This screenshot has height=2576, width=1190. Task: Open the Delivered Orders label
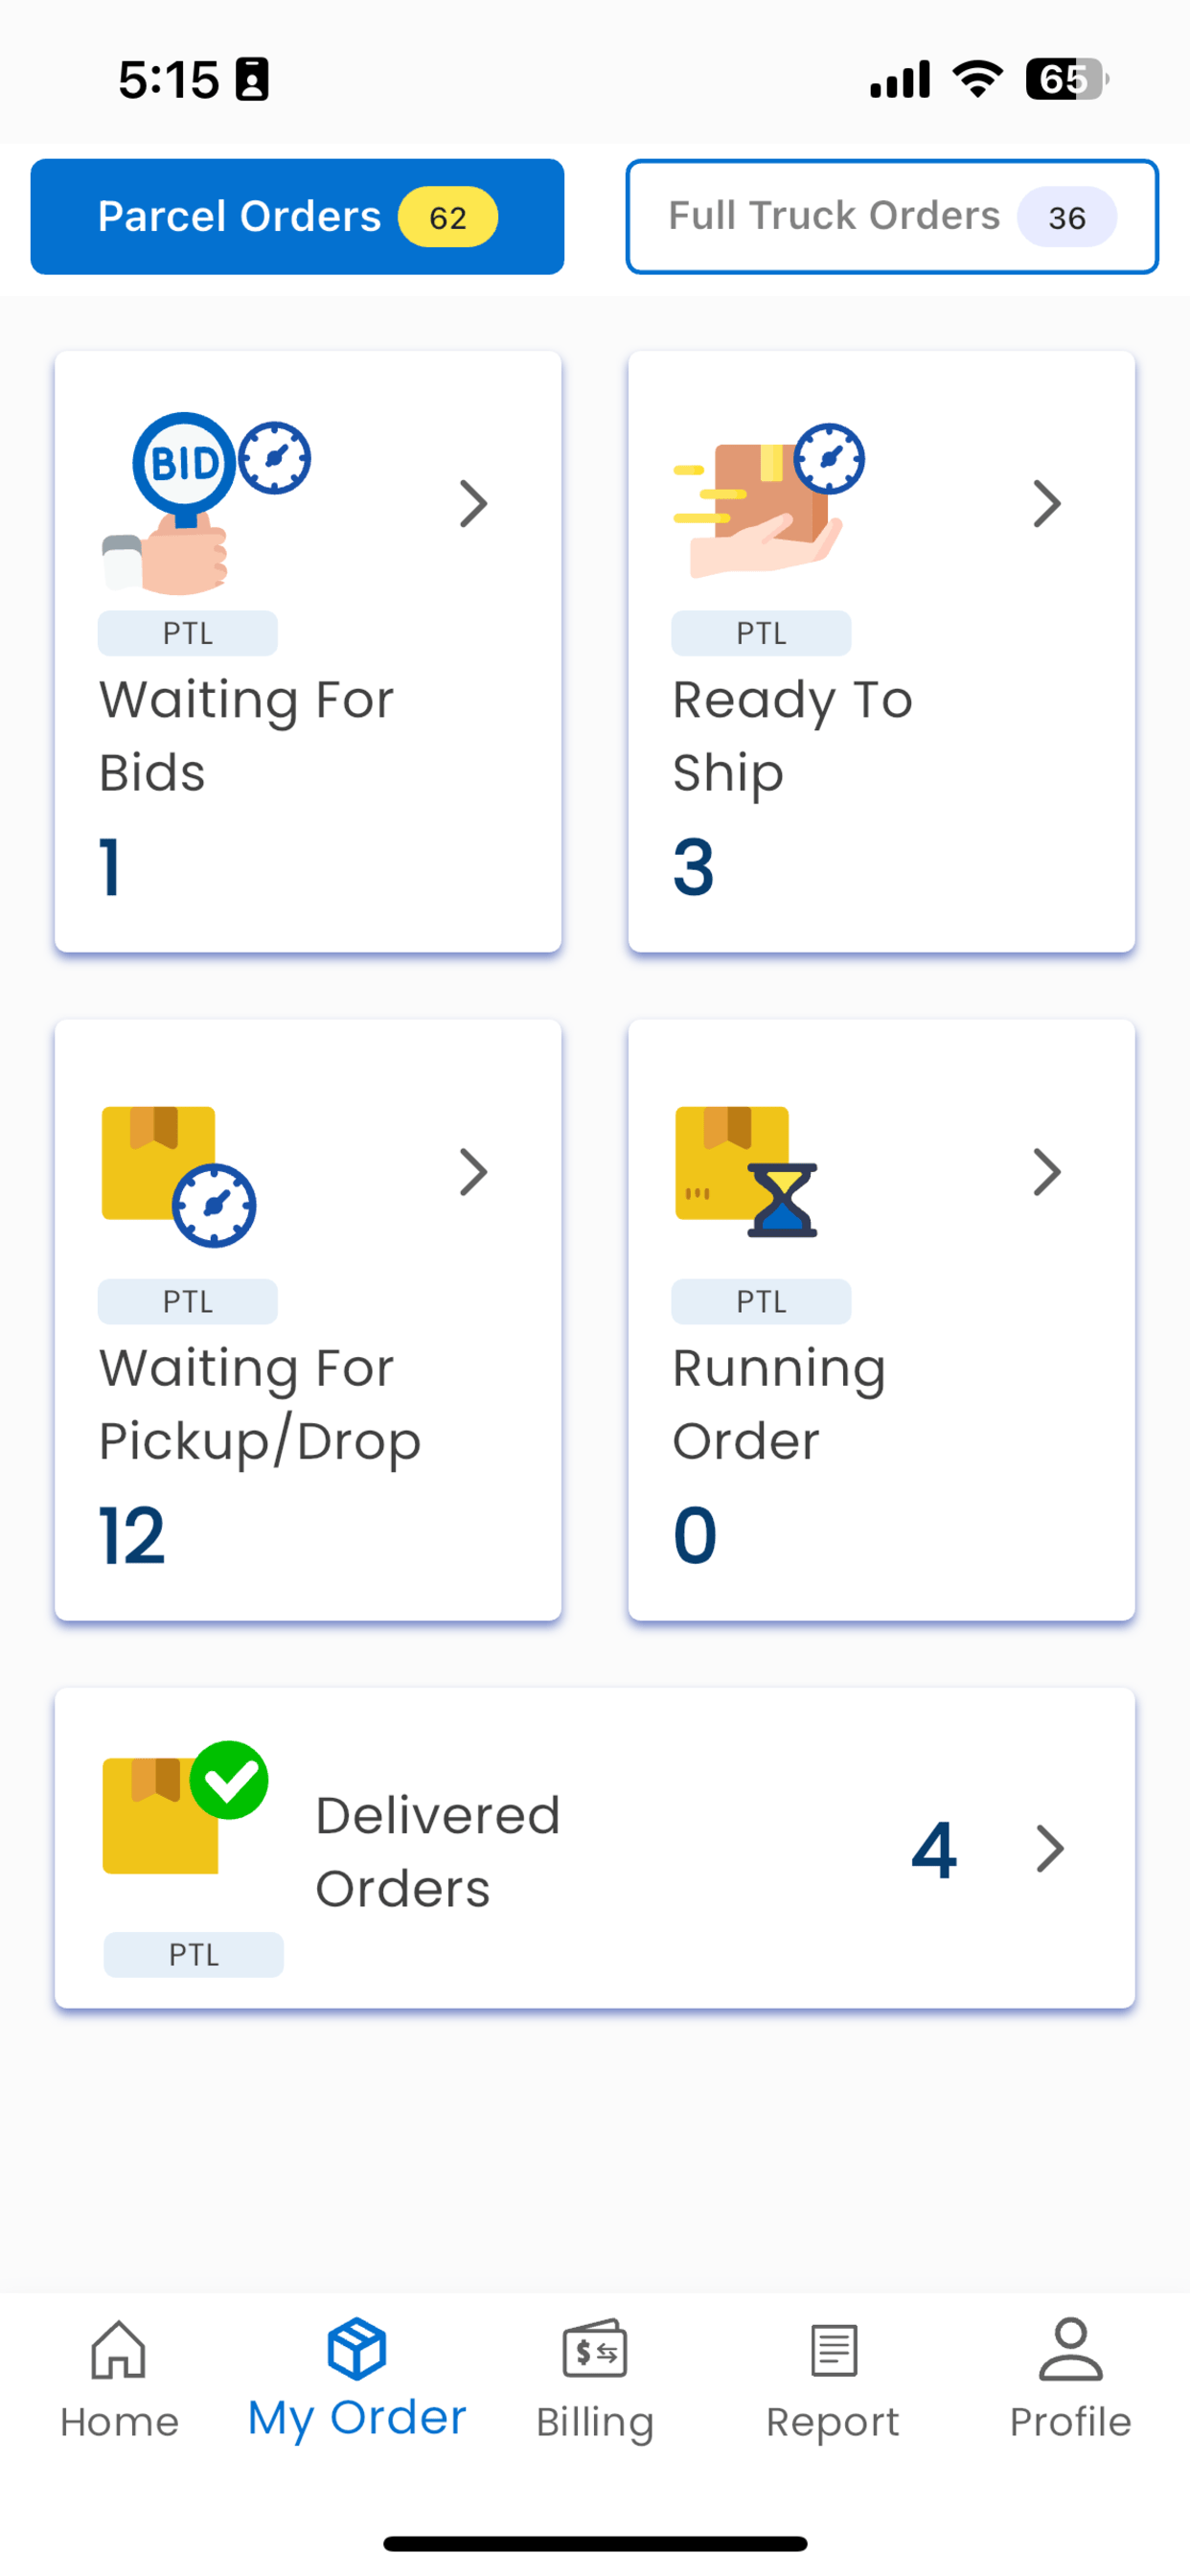tap(438, 1851)
